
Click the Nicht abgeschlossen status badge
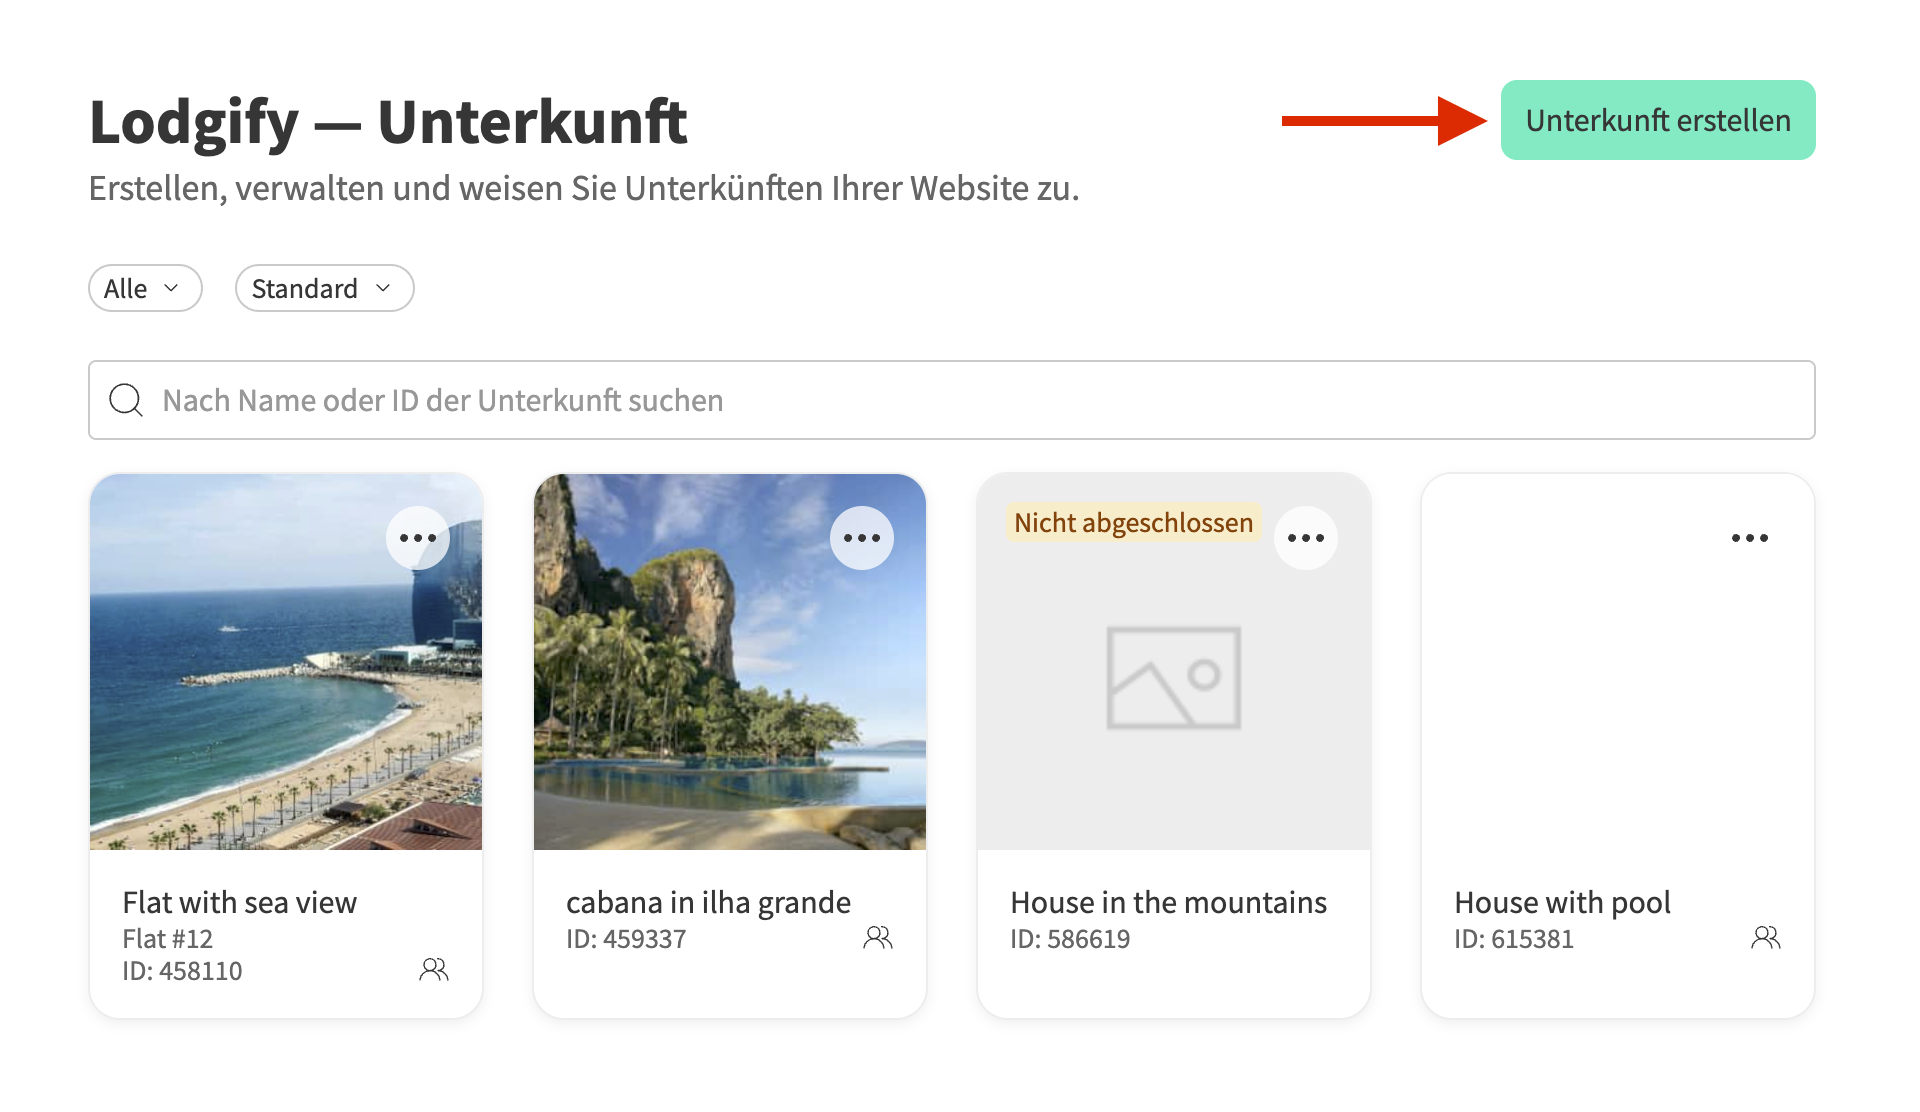[x=1133, y=522]
